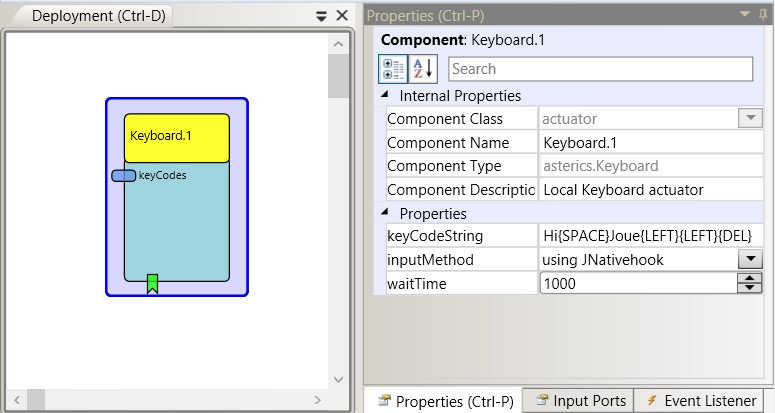Click the horizontal scrollbar left arrow
Screen dimensions: 775x413
pos(17,399)
